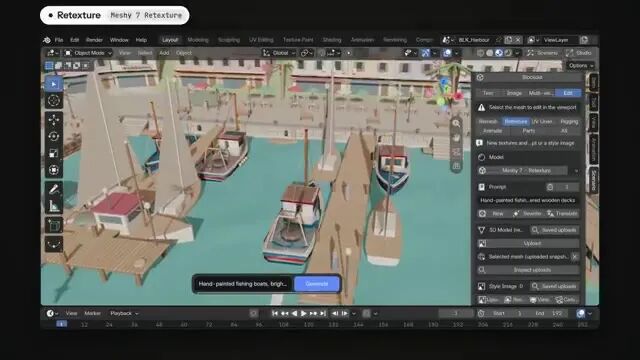Click the new scene icon beside BLK_Harbour

(508, 40)
